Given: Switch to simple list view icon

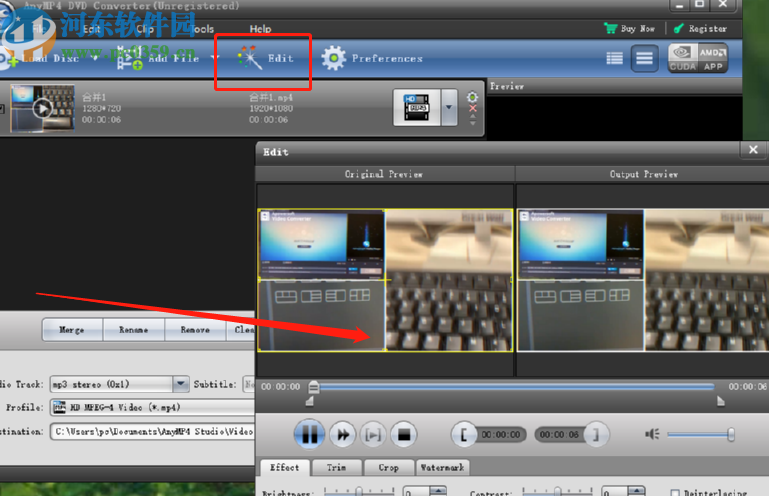Looking at the screenshot, I should (644, 58).
